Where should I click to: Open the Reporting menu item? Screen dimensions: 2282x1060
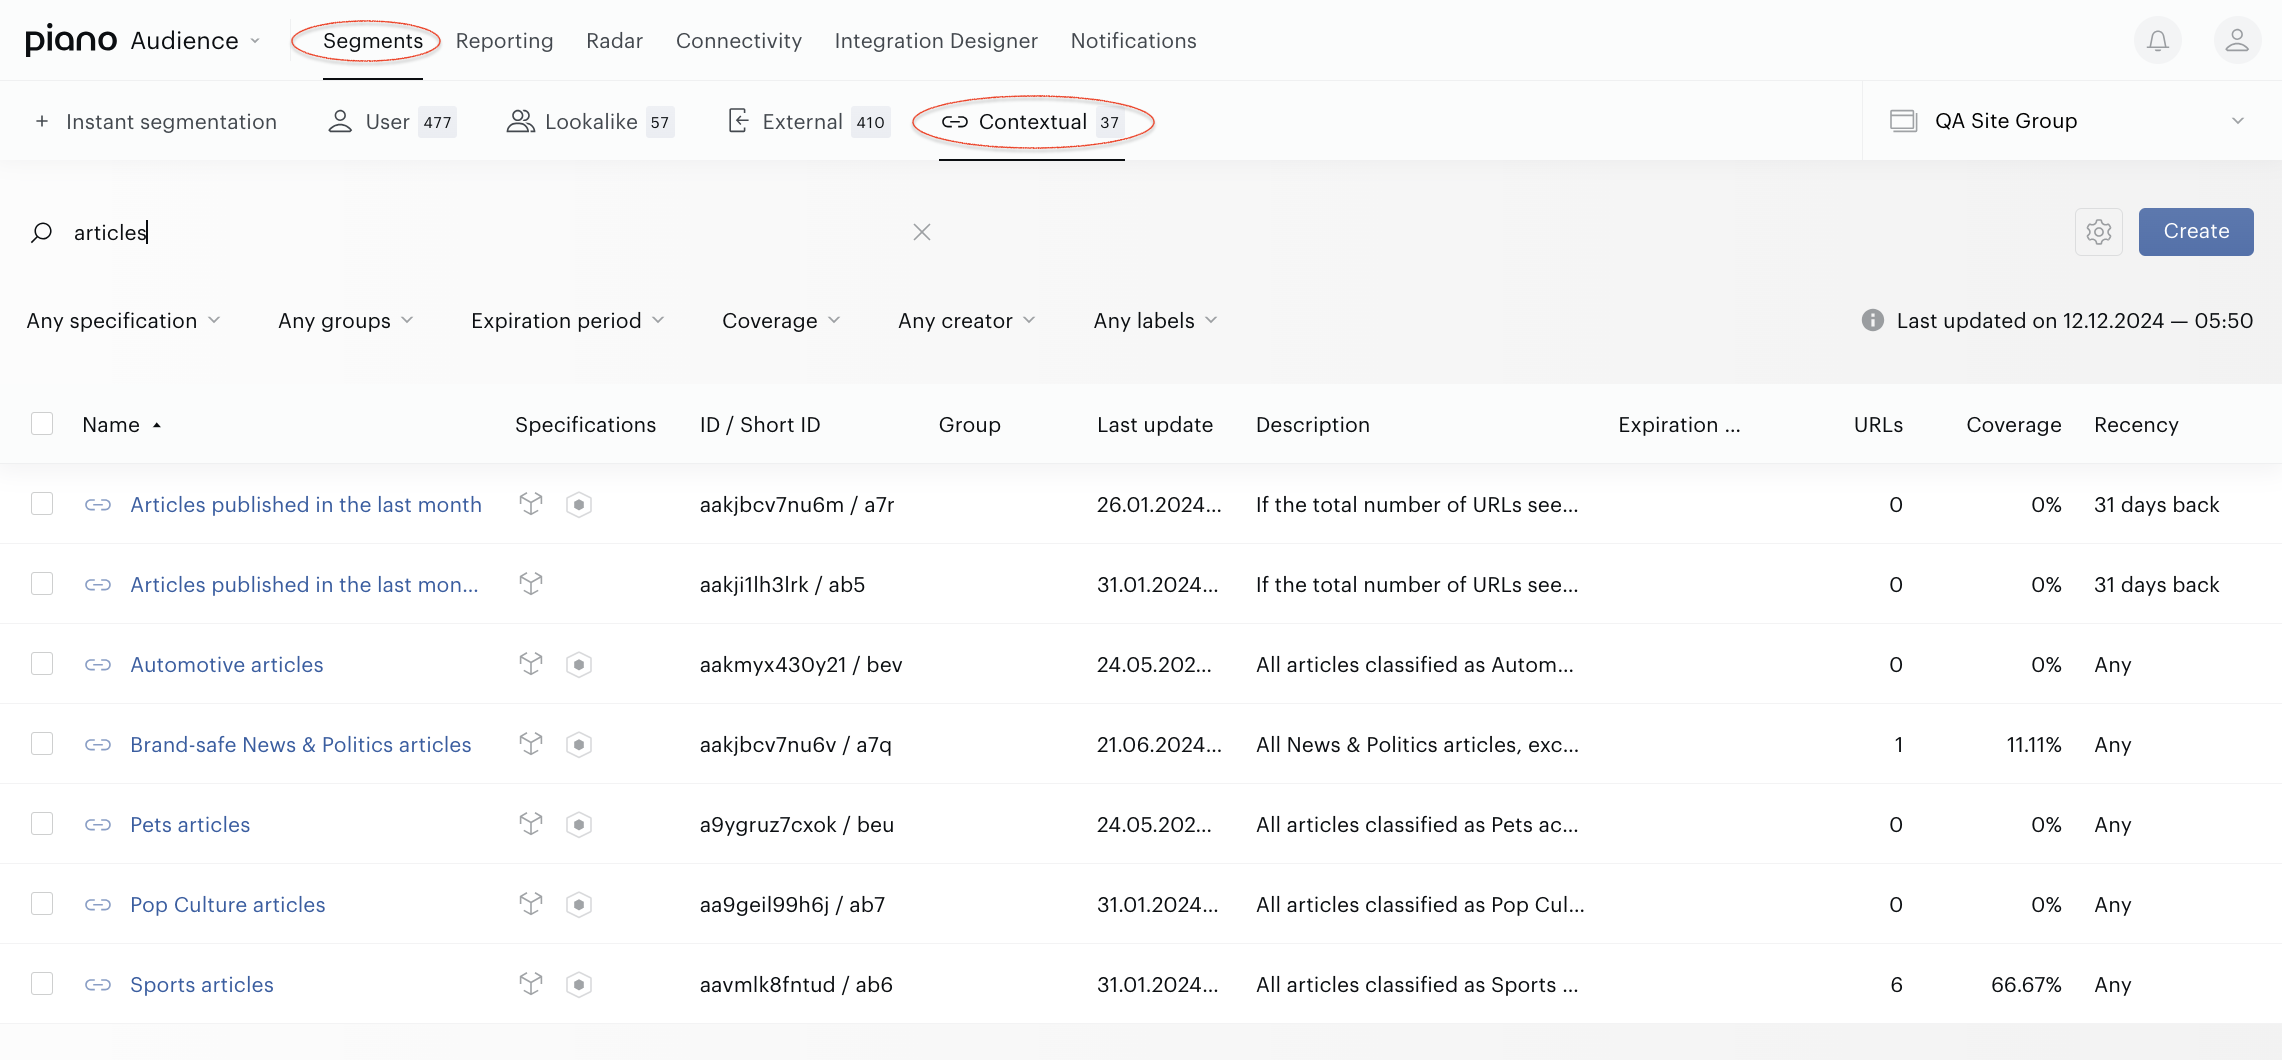(504, 41)
